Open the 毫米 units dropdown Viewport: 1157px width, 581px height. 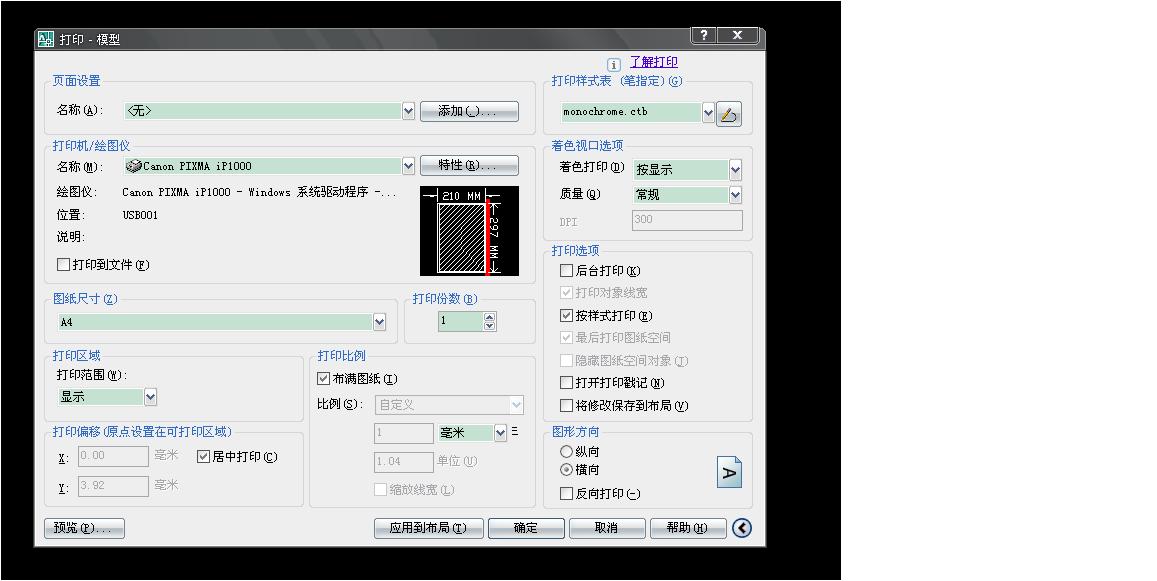pos(501,433)
